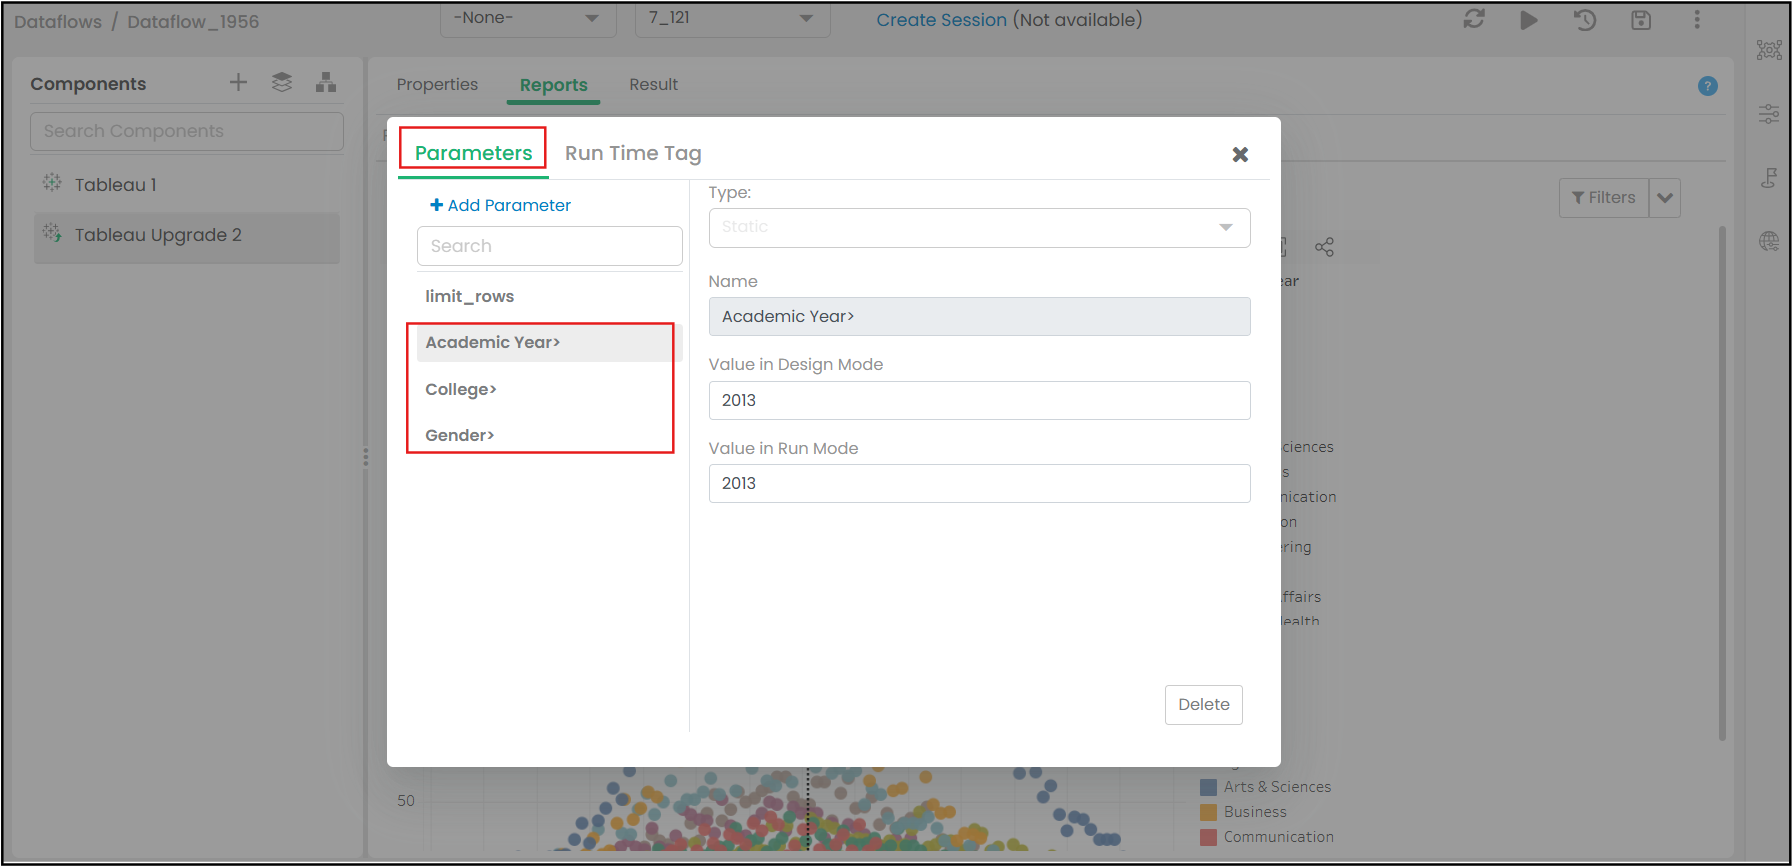Click the hierarchy icon in Components header
The width and height of the screenshot is (1792, 866).
326,83
